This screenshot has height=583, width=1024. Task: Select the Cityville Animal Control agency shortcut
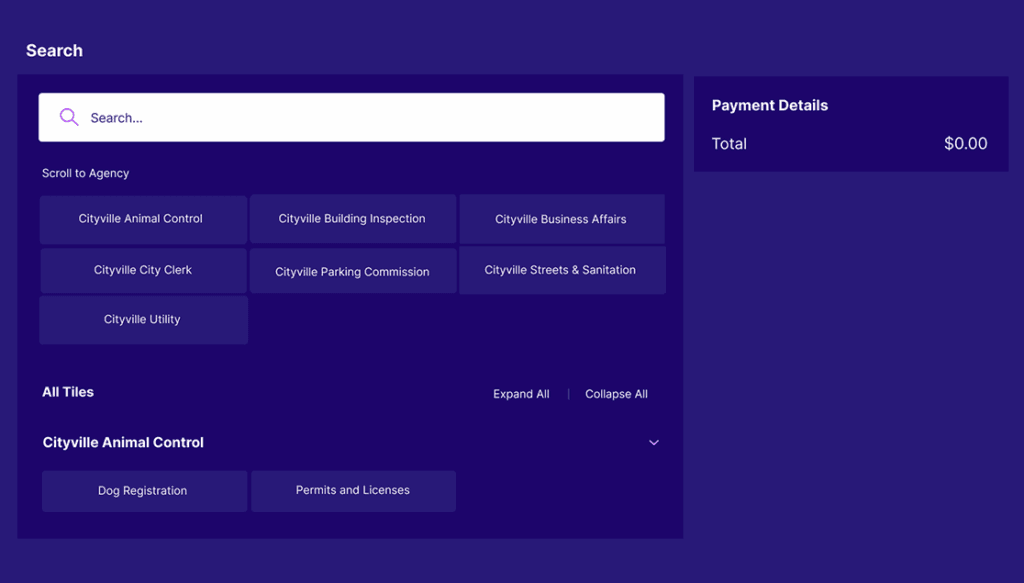pos(143,218)
